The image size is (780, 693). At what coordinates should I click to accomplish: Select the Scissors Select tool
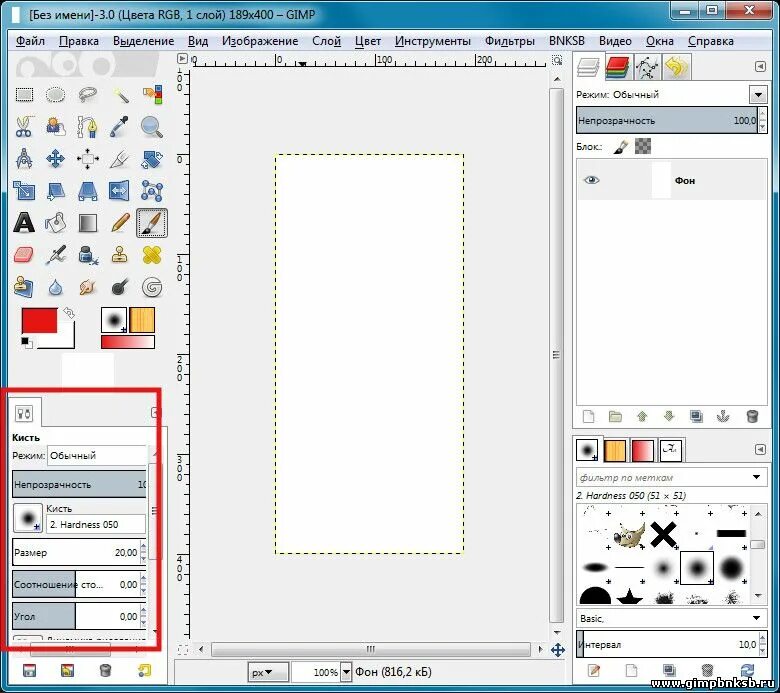point(24,127)
